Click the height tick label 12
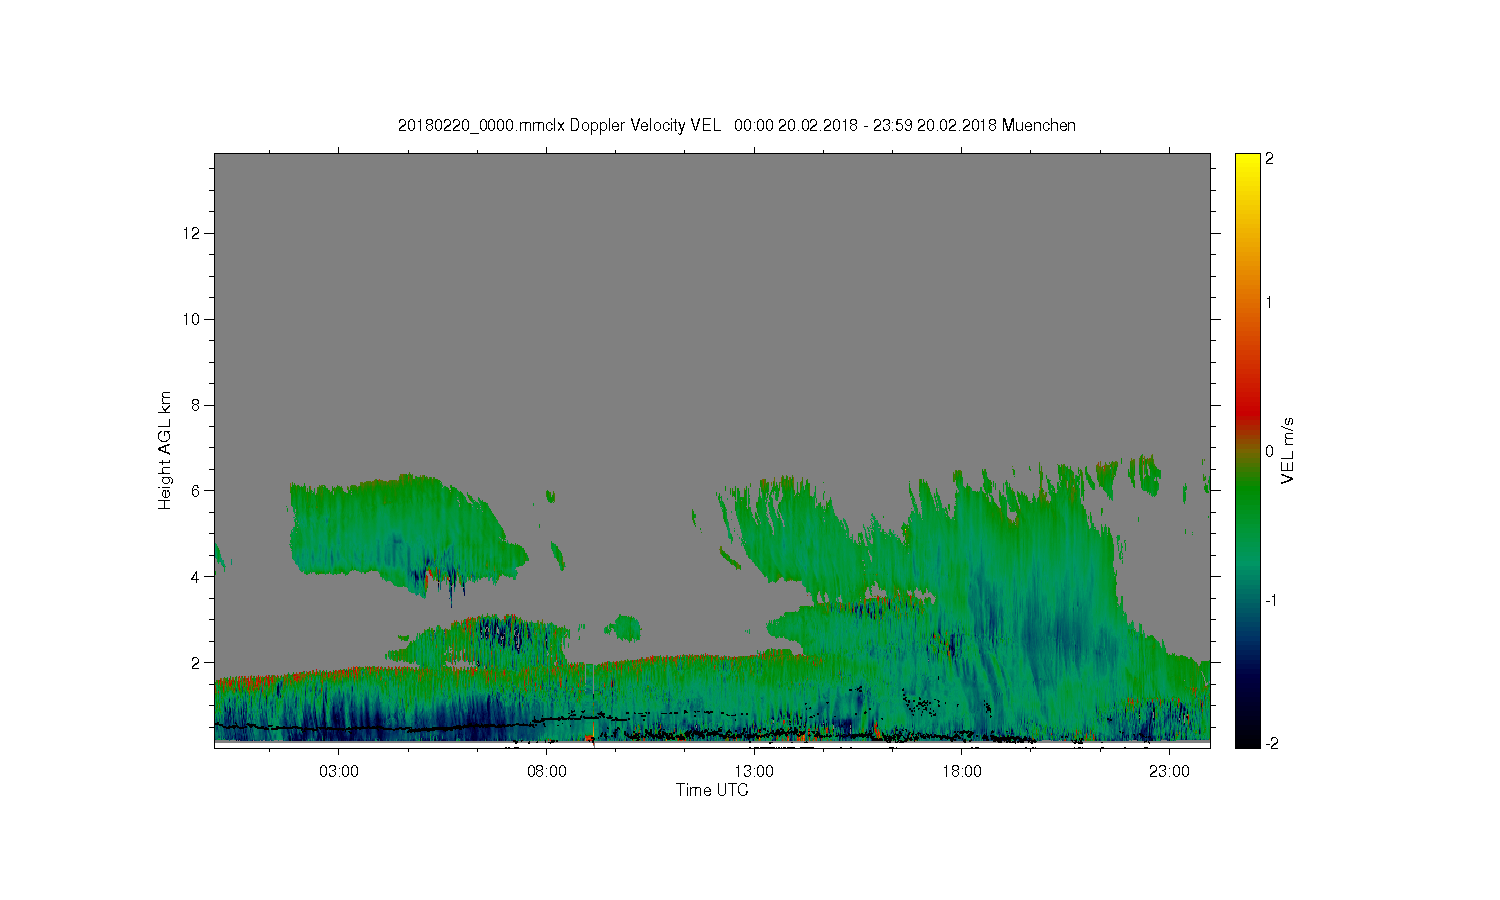 click(x=192, y=233)
